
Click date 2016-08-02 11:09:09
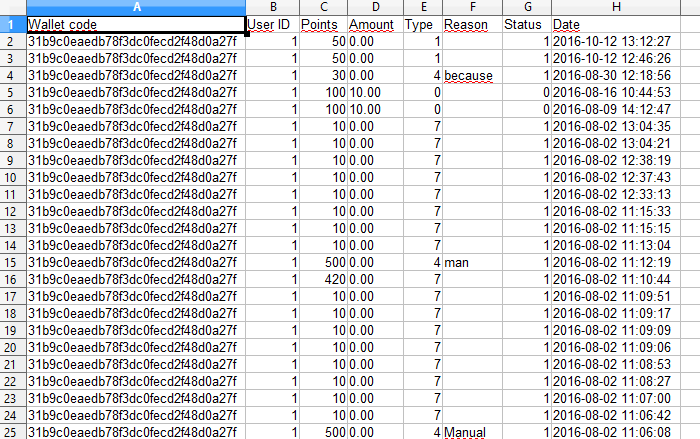click(616, 330)
